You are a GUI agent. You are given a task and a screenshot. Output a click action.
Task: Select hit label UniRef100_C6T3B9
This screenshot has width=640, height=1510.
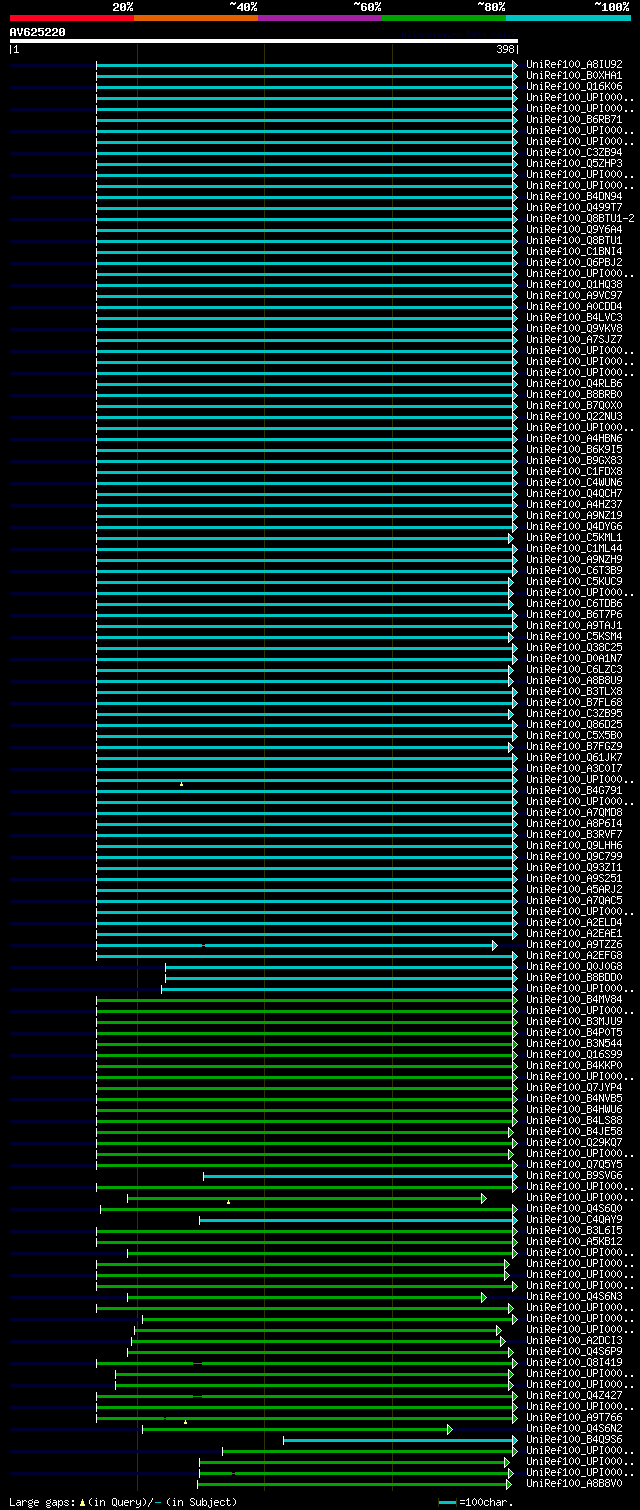click(x=574, y=571)
